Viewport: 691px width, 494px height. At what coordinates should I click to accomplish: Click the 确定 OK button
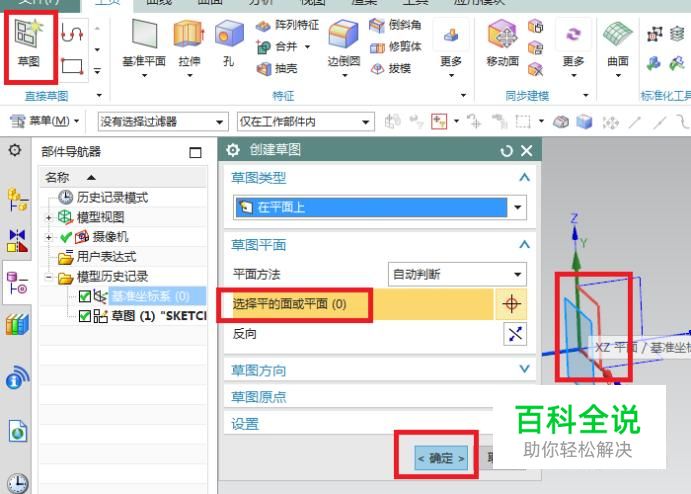pyautogui.click(x=441, y=458)
